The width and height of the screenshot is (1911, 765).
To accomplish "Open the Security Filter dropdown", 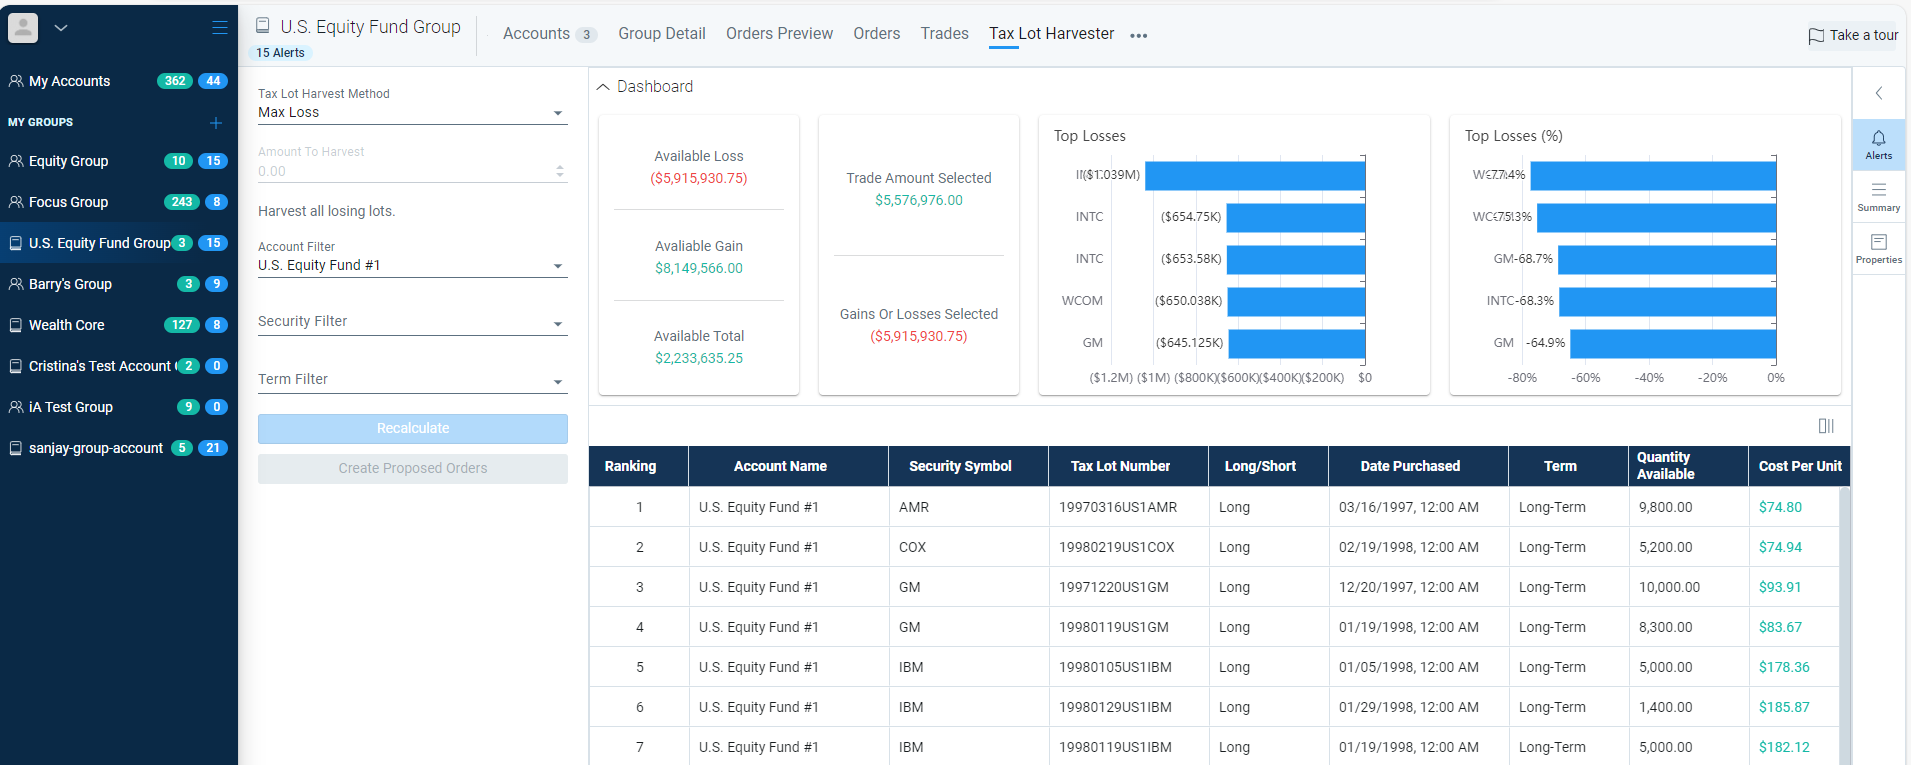I will coord(412,322).
